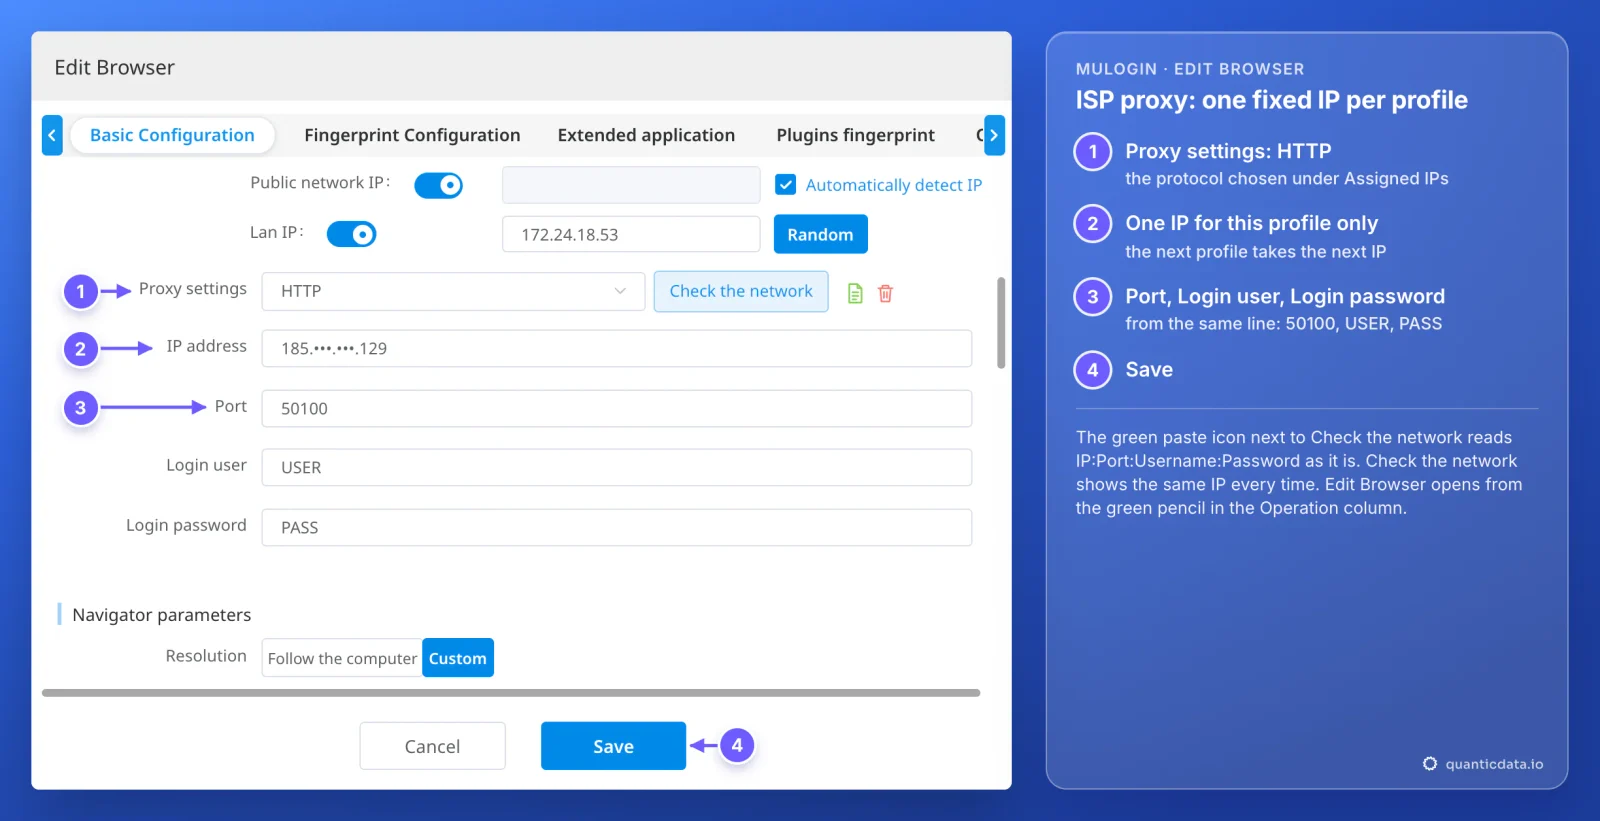The height and width of the screenshot is (821, 1600).
Task: Click the green paste proxy info icon
Action: (x=855, y=293)
